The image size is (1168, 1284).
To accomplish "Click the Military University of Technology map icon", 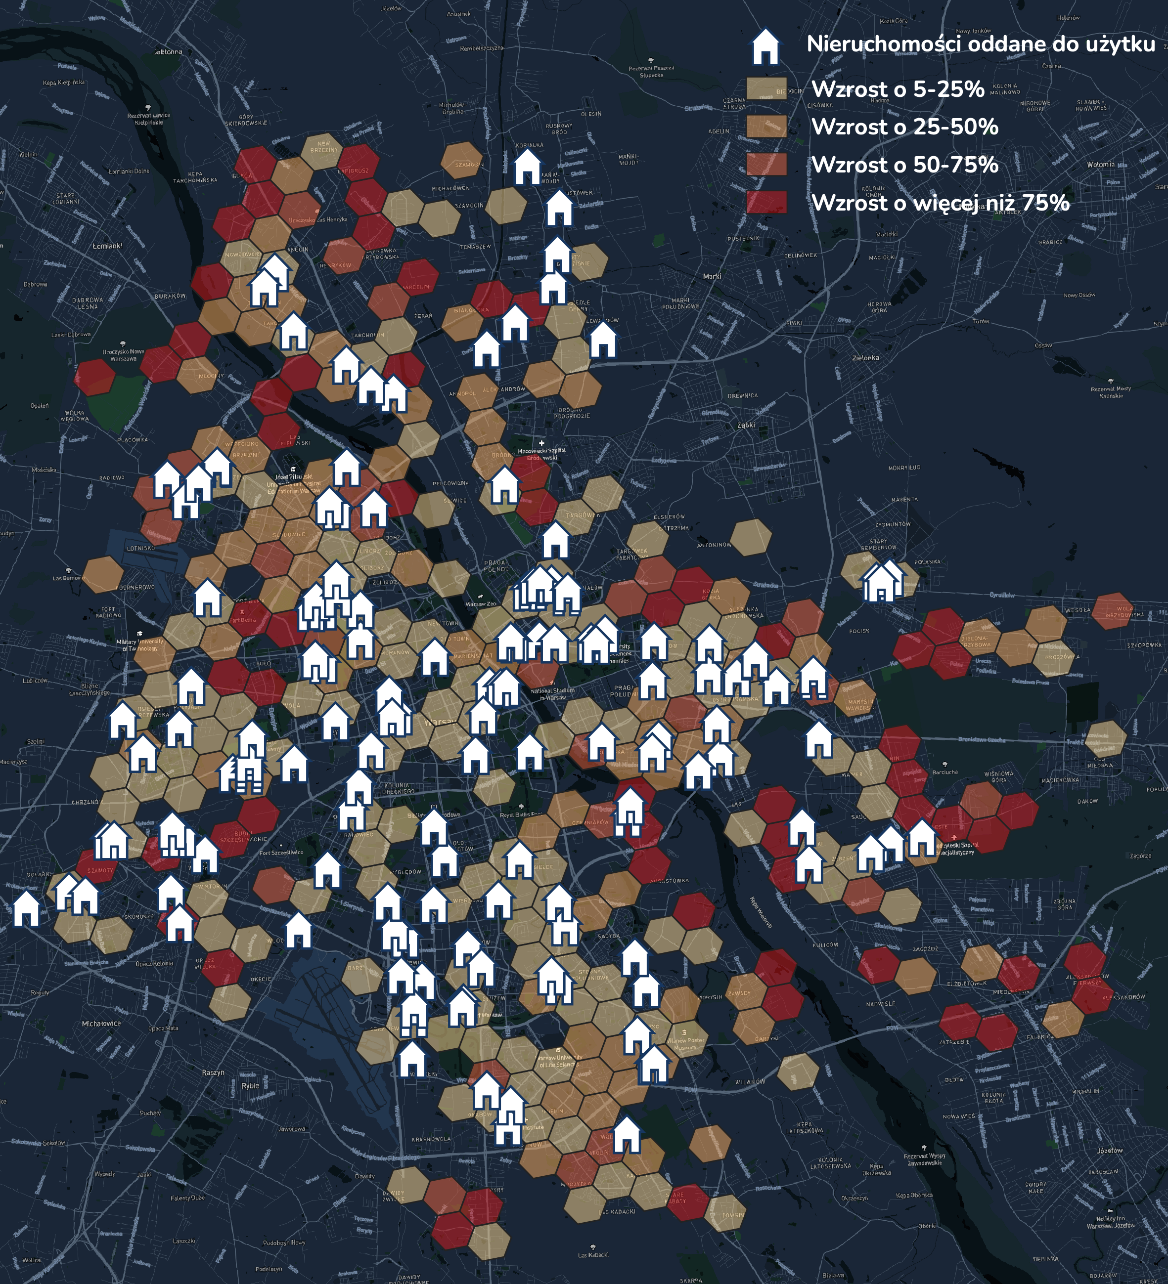I will (x=139, y=635).
